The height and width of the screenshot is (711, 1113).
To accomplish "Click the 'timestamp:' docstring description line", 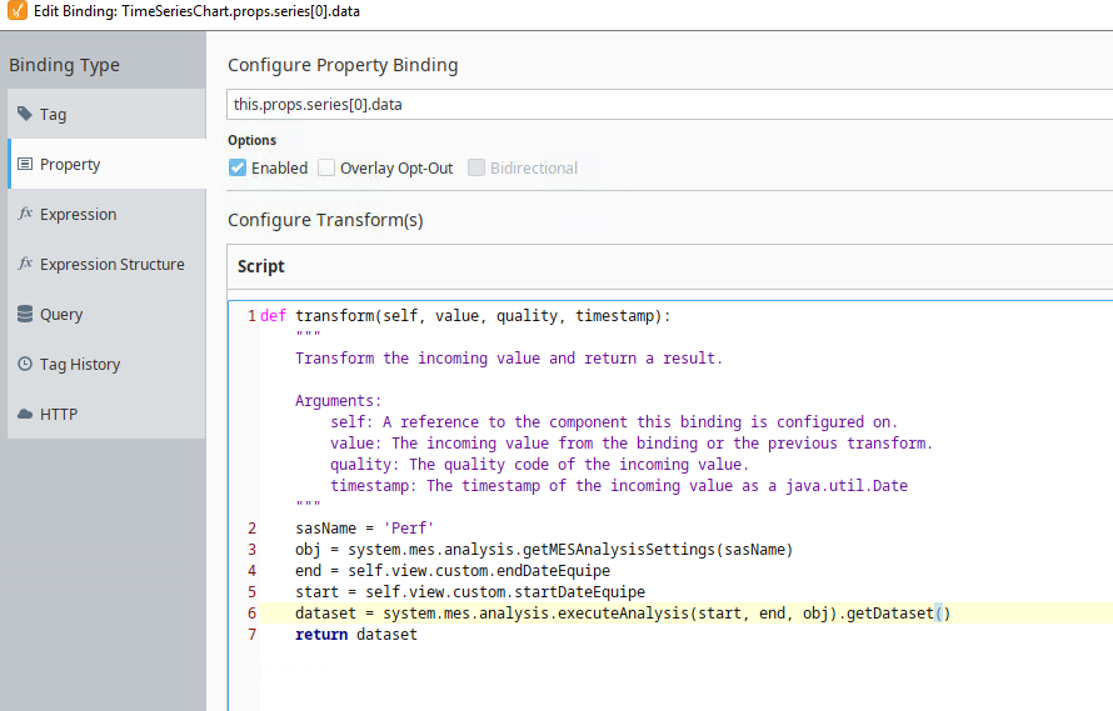I will click(619, 485).
